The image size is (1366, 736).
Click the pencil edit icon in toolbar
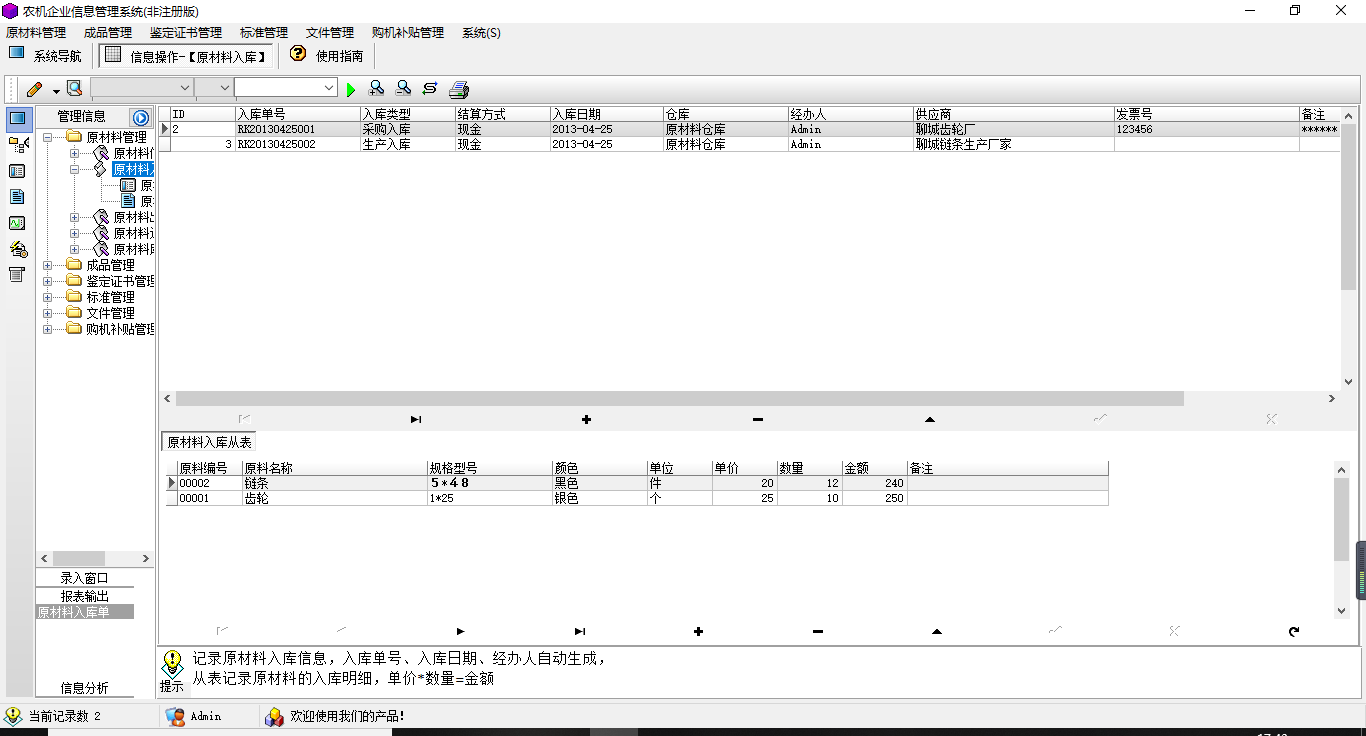coord(35,89)
